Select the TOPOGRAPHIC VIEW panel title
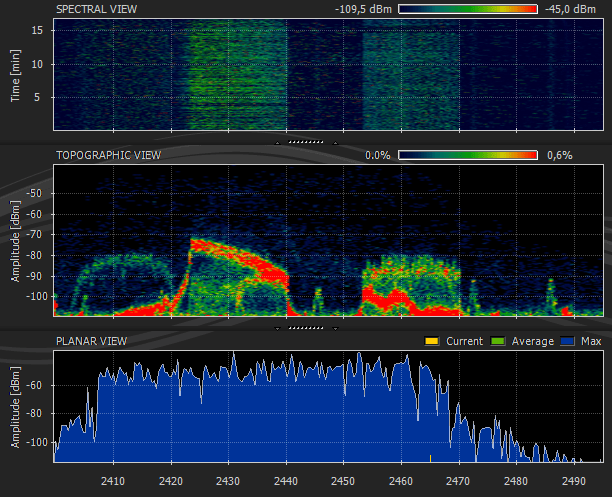Viewport: 612px width, 497px height. click(108, 156)
